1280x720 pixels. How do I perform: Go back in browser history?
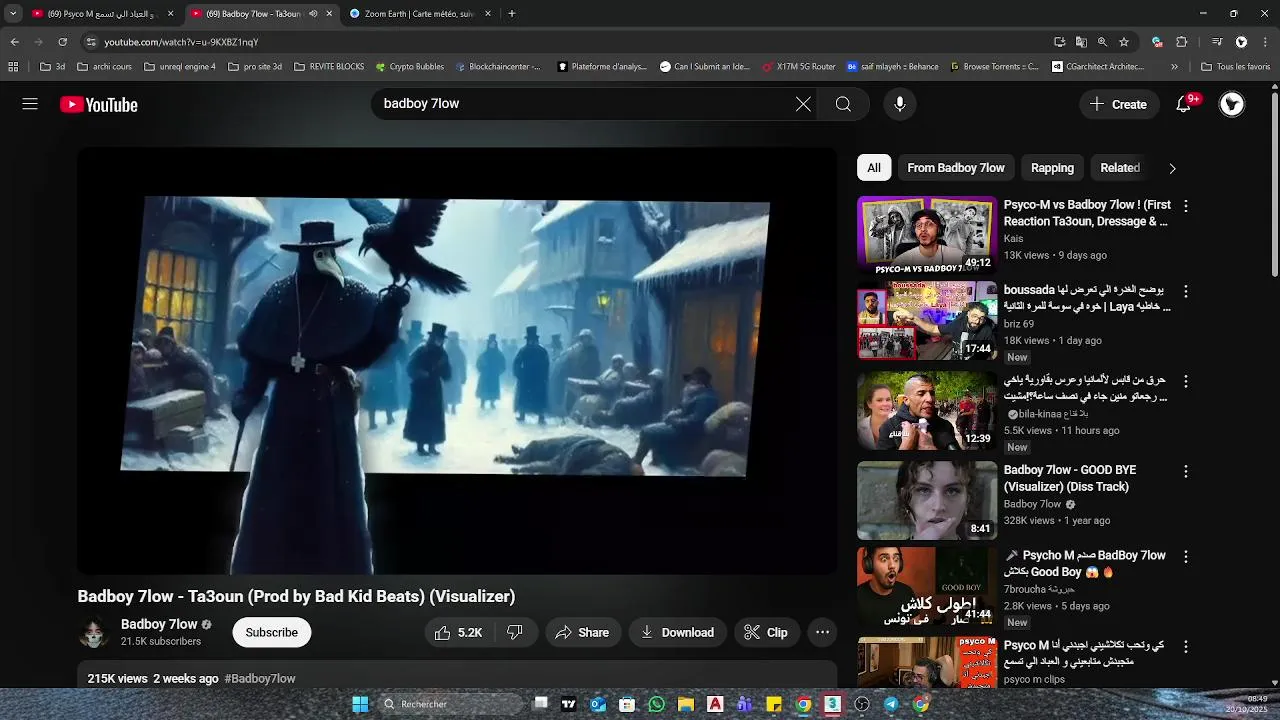coord(14,42)
